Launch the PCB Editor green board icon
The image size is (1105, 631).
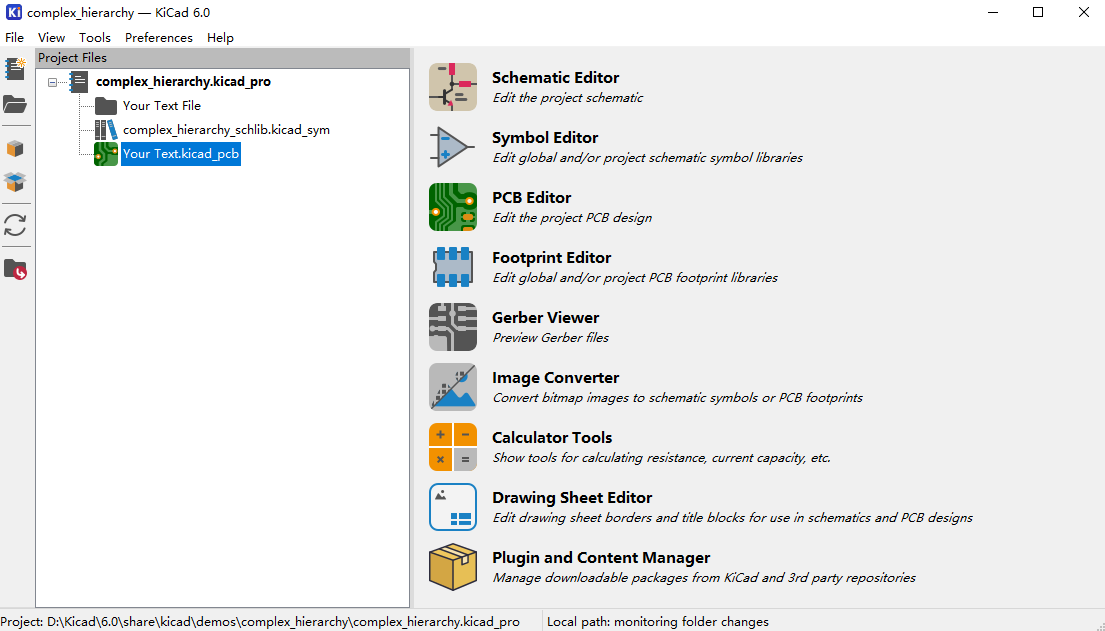[x=452, y=207]
